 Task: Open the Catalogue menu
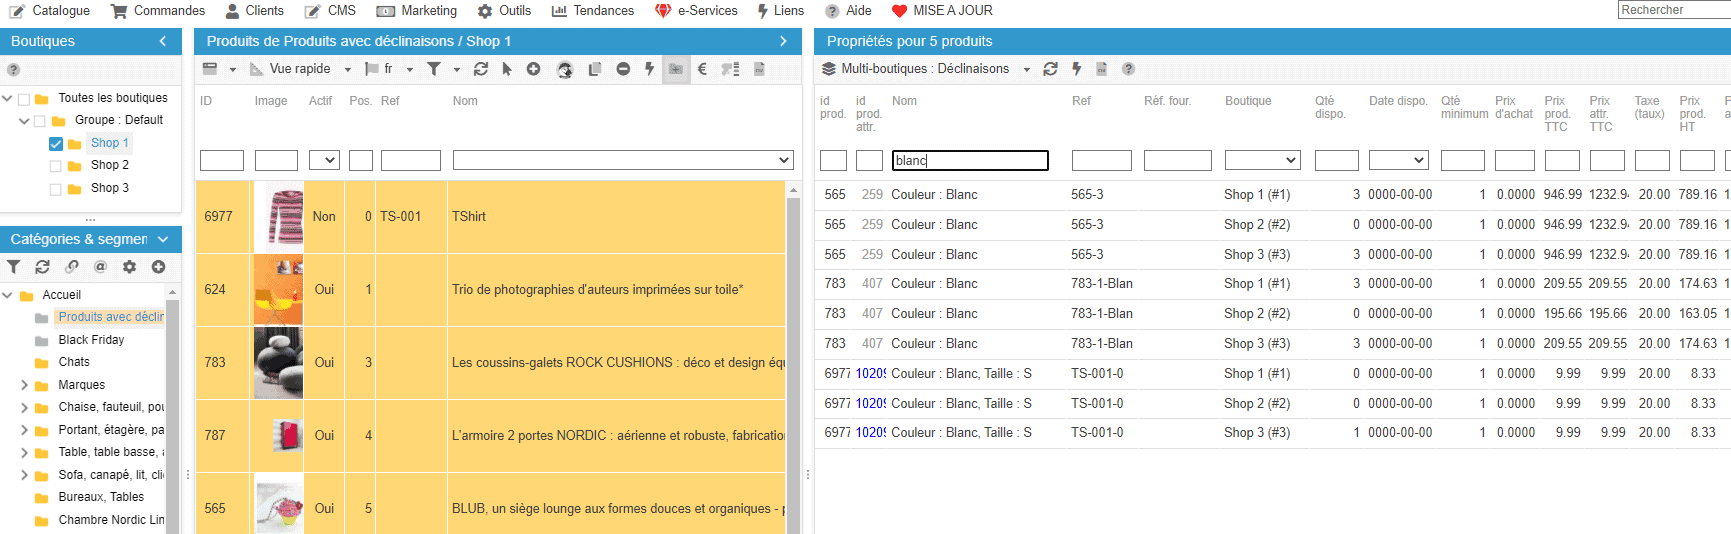[50, 11]
